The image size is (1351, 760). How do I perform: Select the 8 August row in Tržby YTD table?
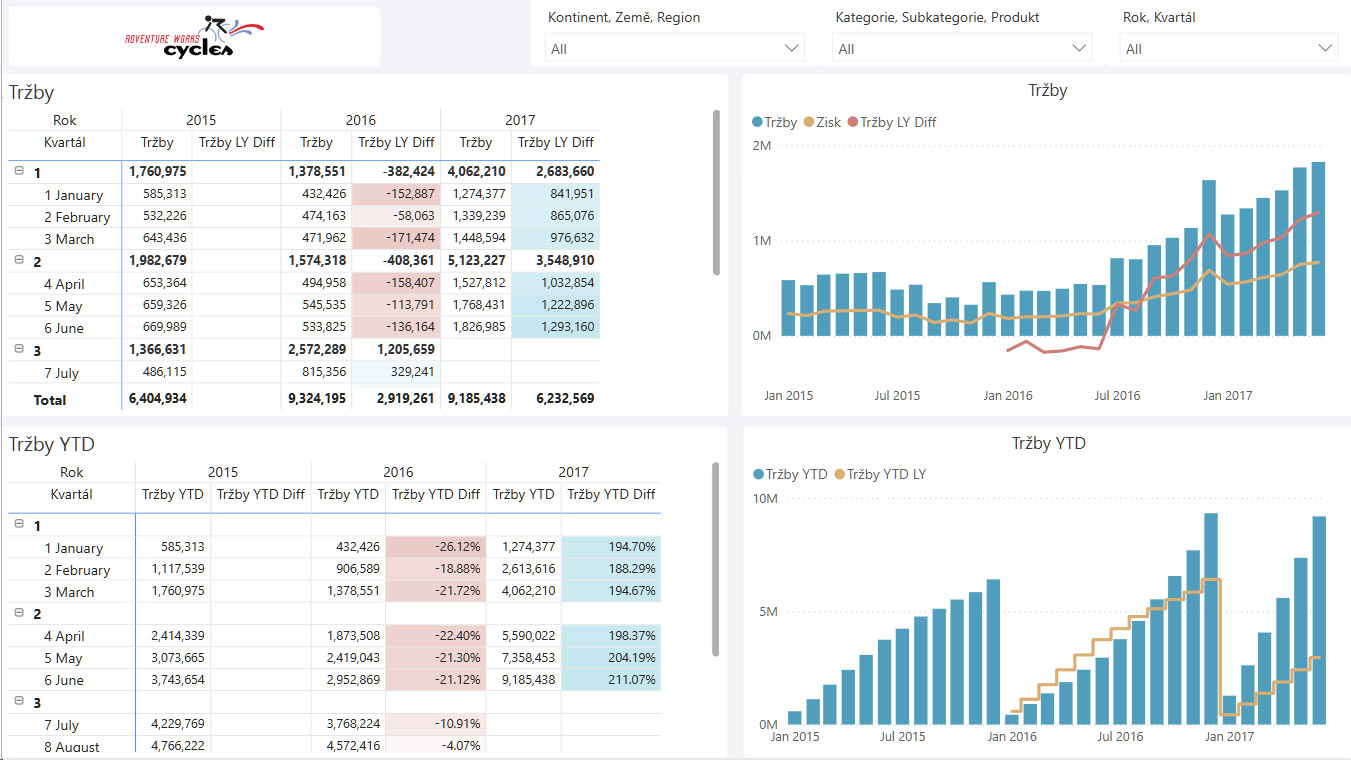334,746
